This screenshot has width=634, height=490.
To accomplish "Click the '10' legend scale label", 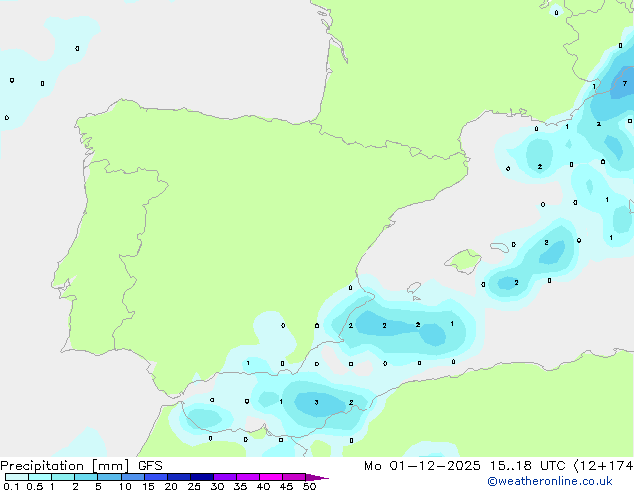I will (x=125, y=486).
